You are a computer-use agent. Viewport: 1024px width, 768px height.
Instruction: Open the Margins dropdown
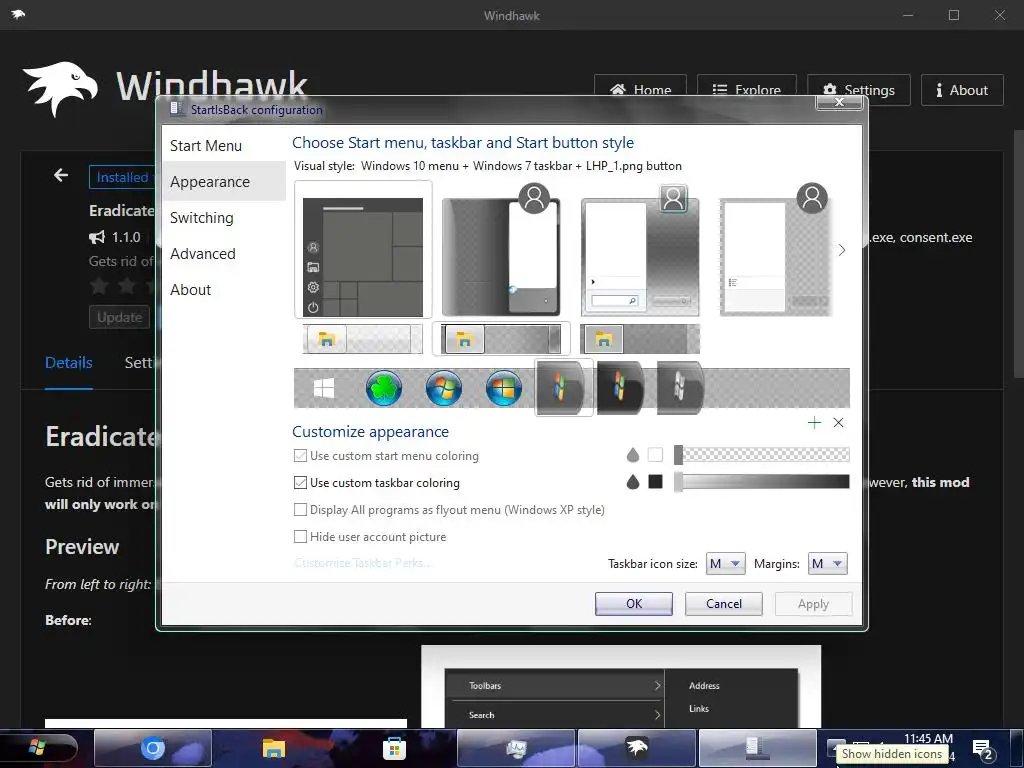[x=827, y=564]
